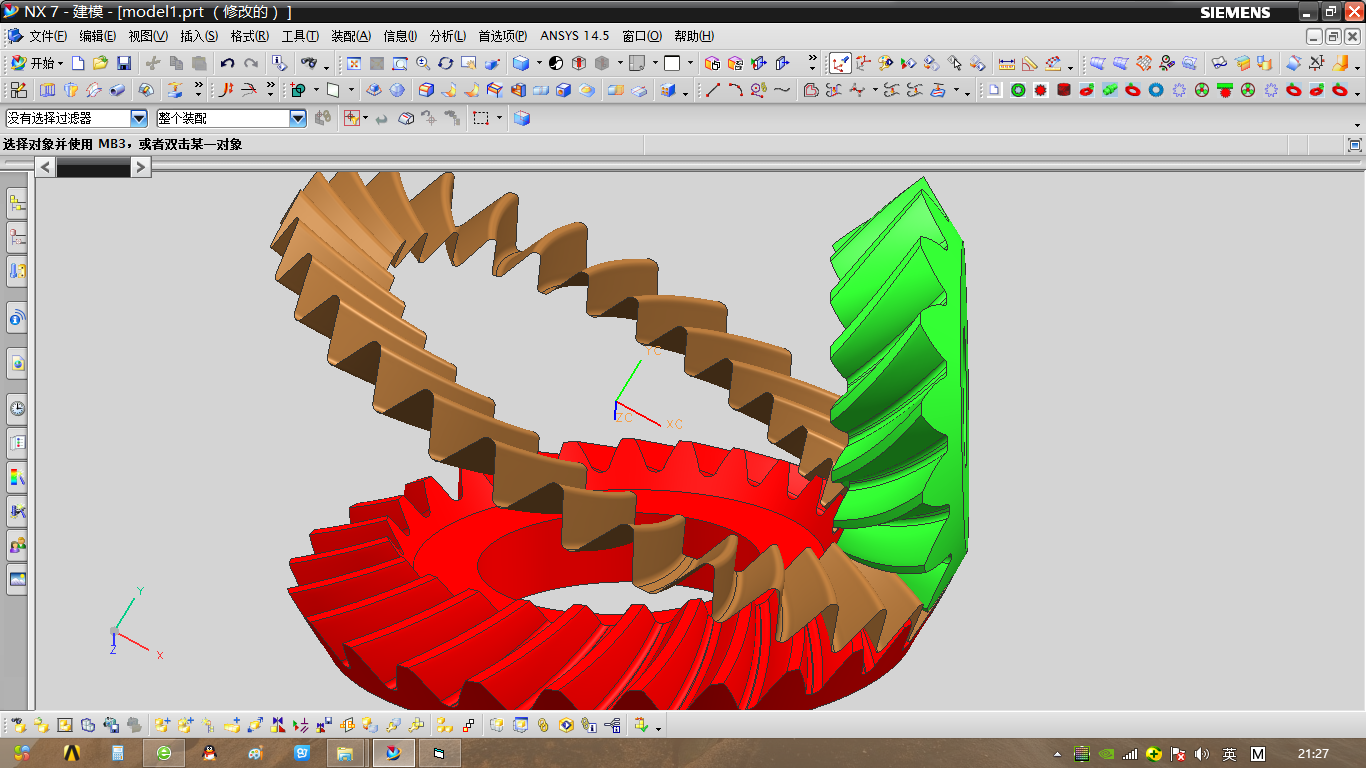Screen dimensions: 1366x768
Task: Open the Assembly Navigator sidebar icon
Action: (x=17, y=205)
